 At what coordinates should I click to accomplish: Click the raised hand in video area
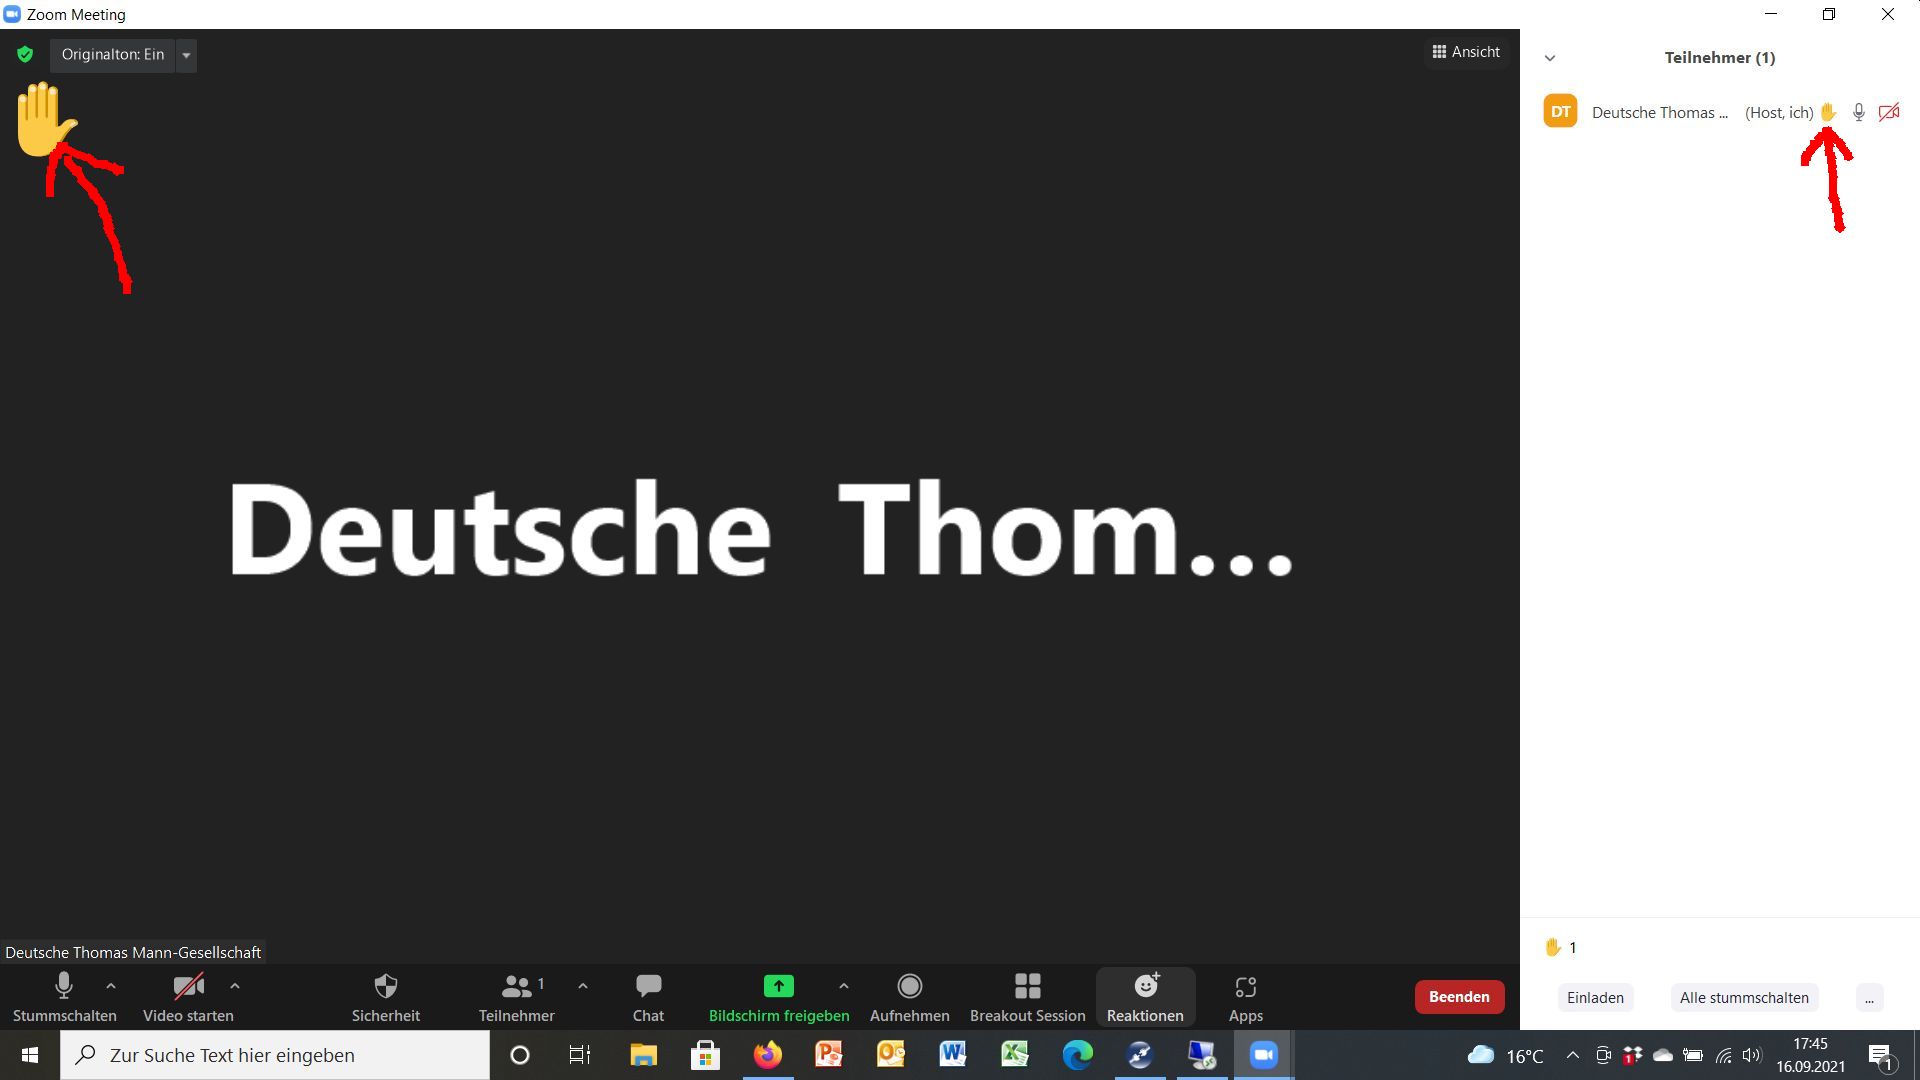click(45, 119)
